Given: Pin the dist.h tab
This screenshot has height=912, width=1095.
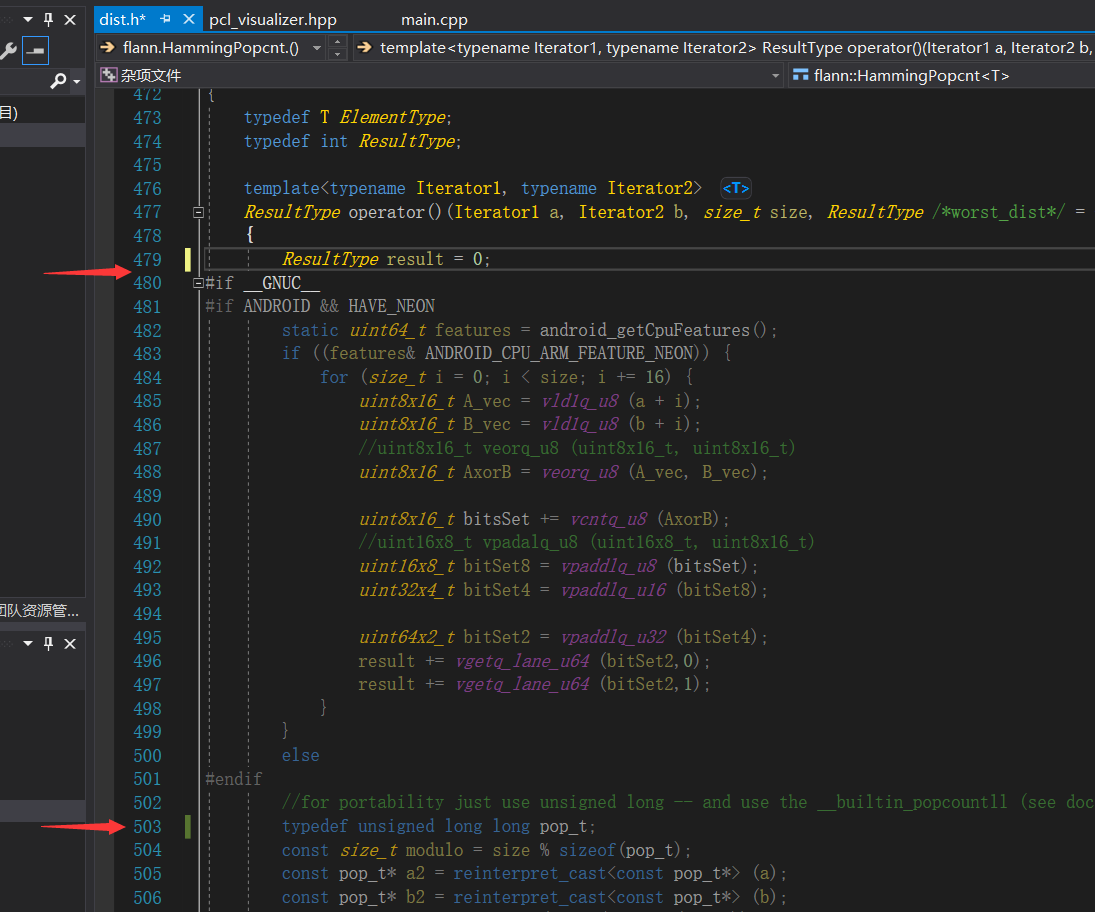Looking at the screenshot, I should click(165, 19).
